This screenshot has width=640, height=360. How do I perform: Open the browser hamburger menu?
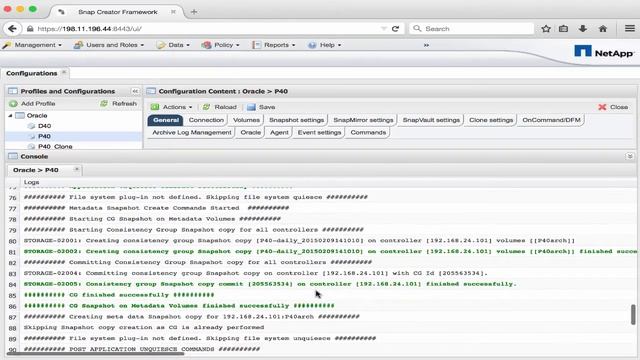coord(630,29)
